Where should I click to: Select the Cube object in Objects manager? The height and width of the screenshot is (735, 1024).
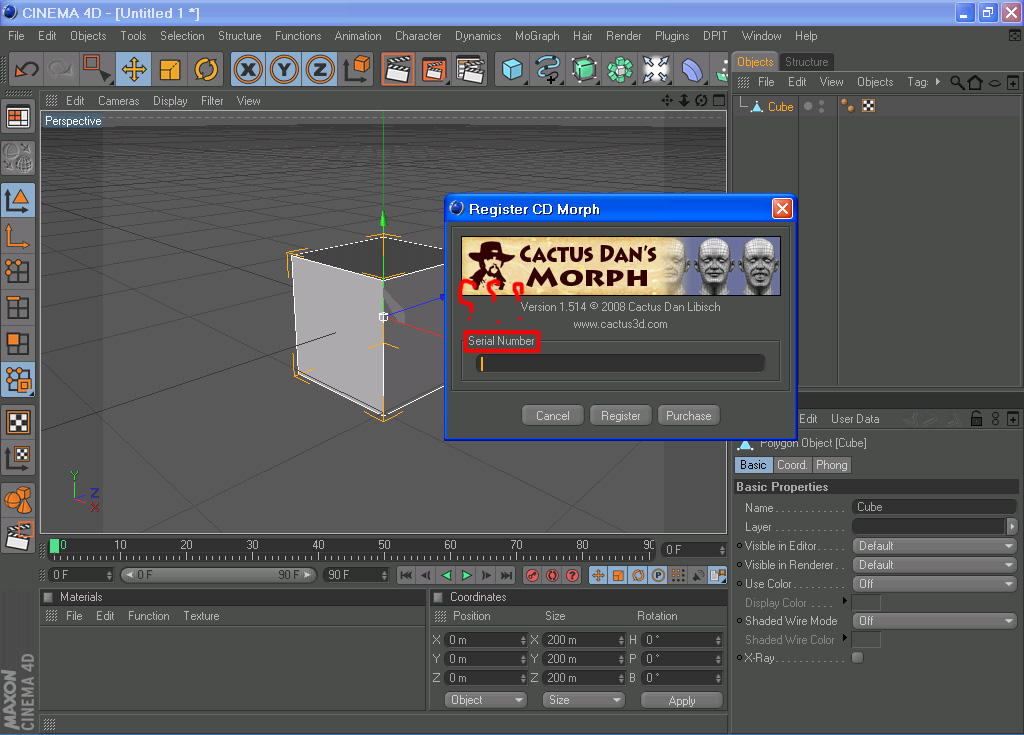coord(780,106)
